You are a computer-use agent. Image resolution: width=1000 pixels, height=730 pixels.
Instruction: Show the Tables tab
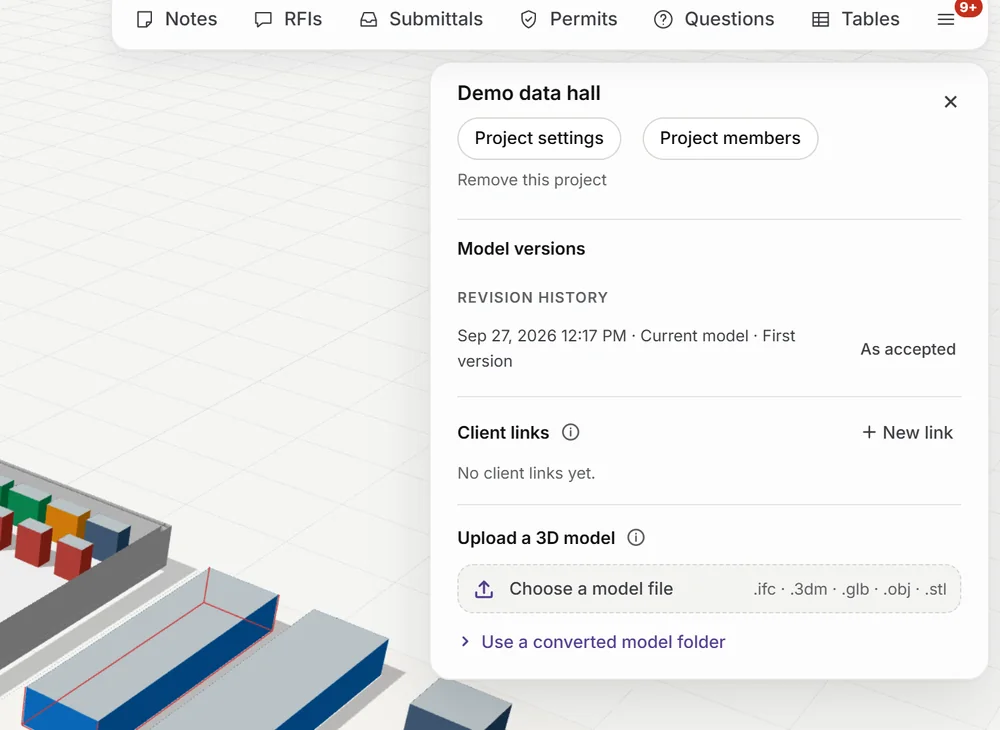855,19
